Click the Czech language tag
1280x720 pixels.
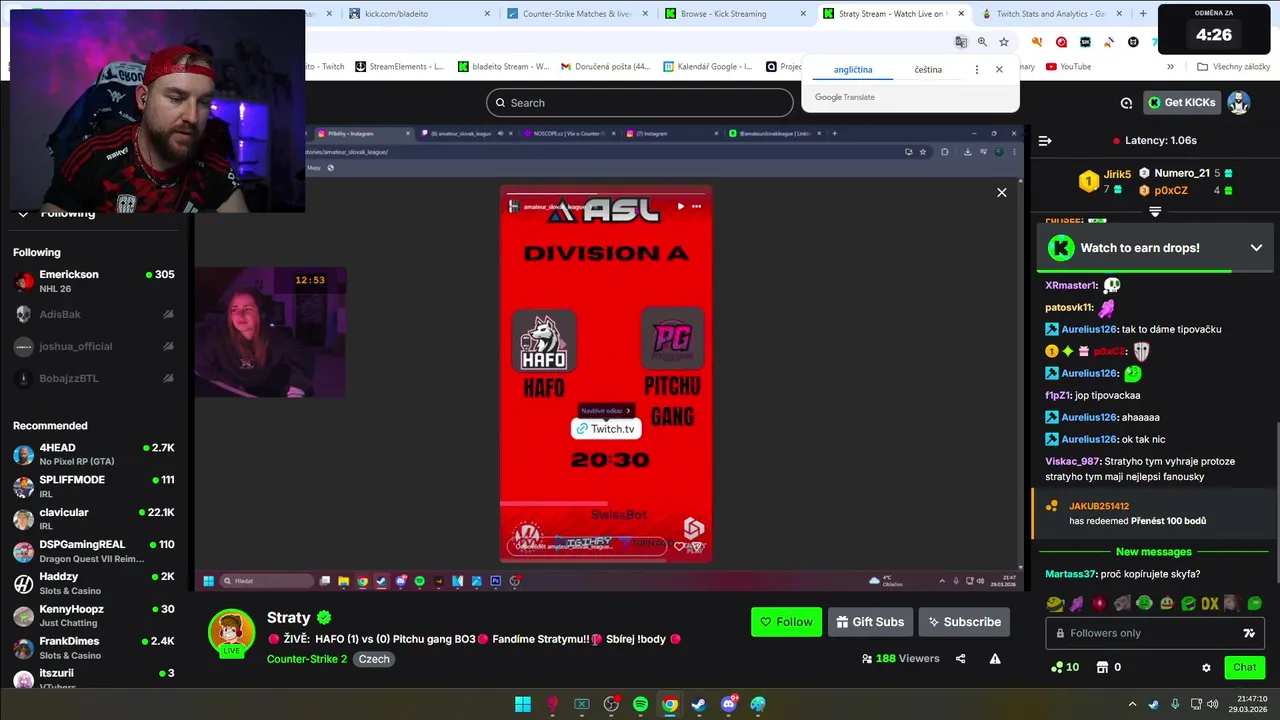point(374,659)
